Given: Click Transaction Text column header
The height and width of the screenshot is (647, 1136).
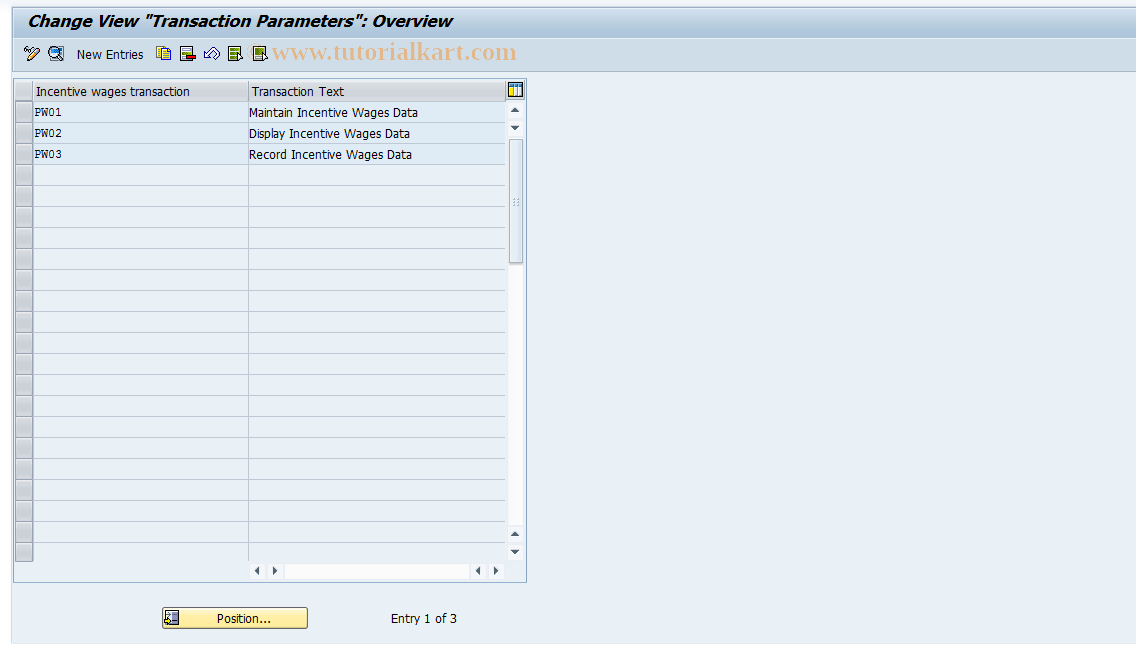Looking at the screenshot, I should (x=377, y=91).
